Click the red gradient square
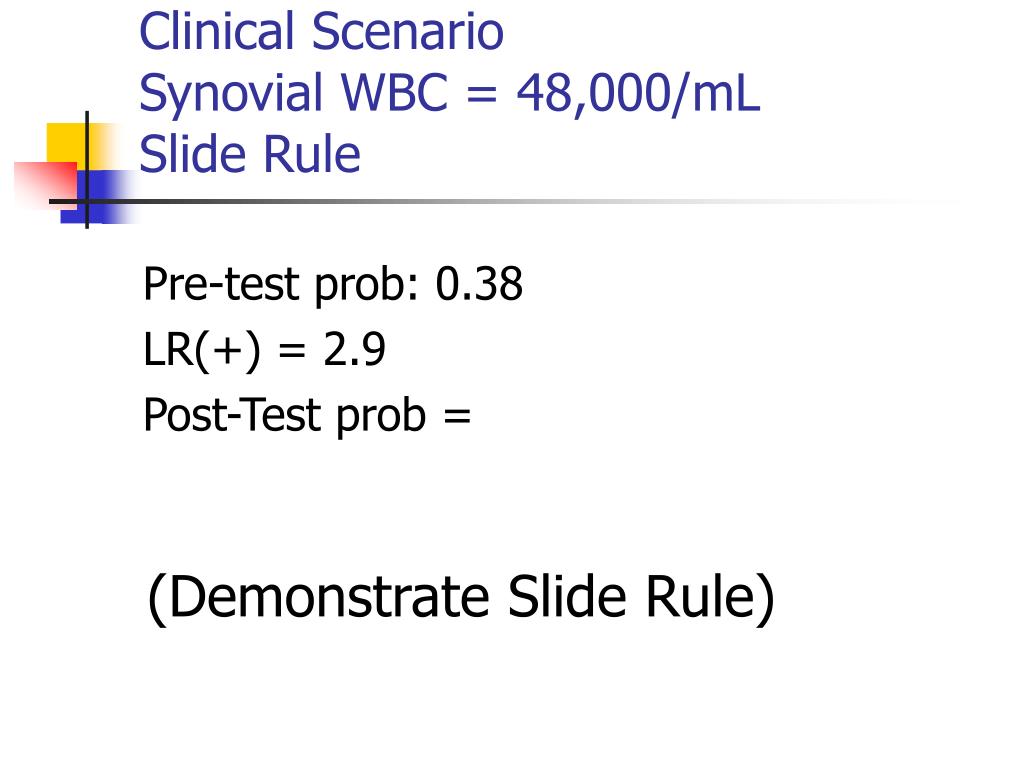Image resolution: width=1024 pixels, height=768 pixels. [x=46, y=185]
